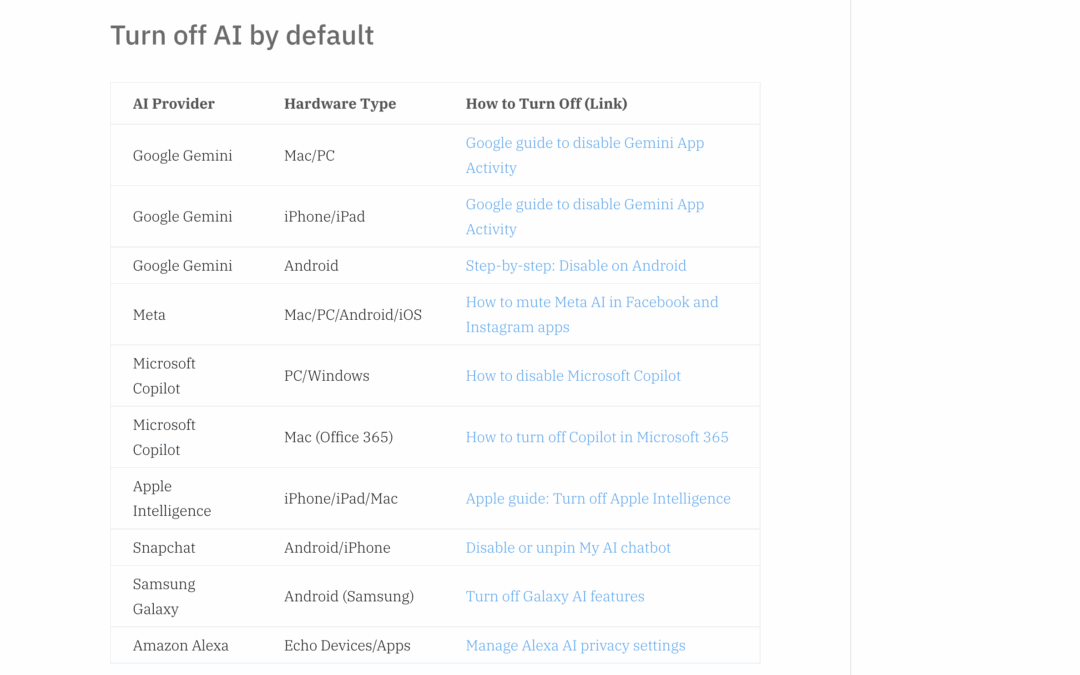Click Disable or unpin My AI chatbot link
Viewport: 1080px width, 675px height.
[568, 547]
